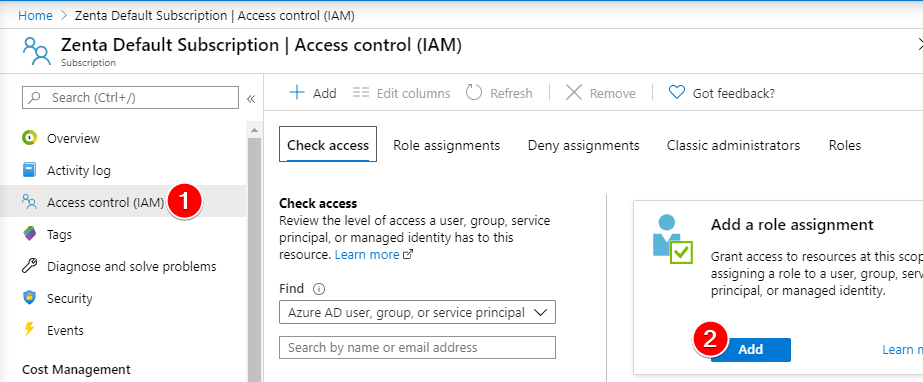The image size is (923, 382).
Task: Click the feedback heart icon
Action: [x=677, y=92]
